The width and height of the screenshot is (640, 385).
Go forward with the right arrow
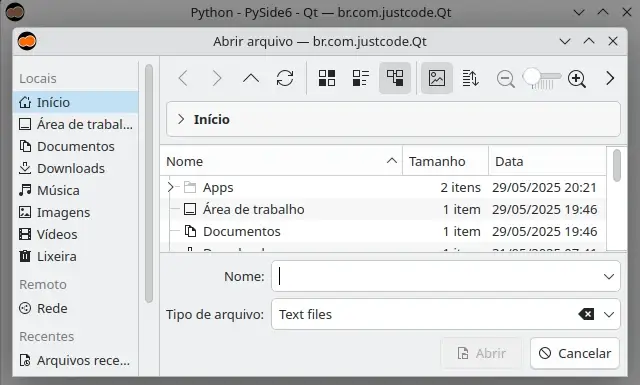pyautogui.click(x=217, y=78)
